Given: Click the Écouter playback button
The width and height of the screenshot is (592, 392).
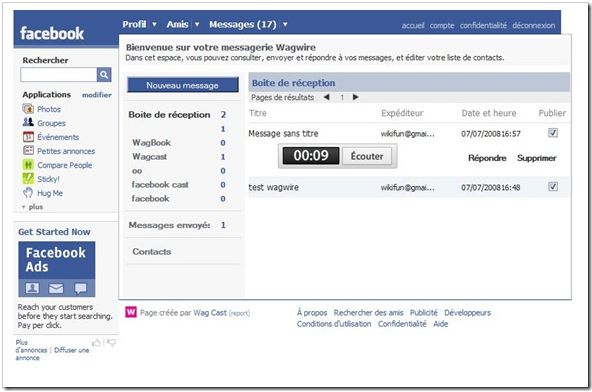Looking at the screenshot, I should pyautogui.click(x=367, y=156).
